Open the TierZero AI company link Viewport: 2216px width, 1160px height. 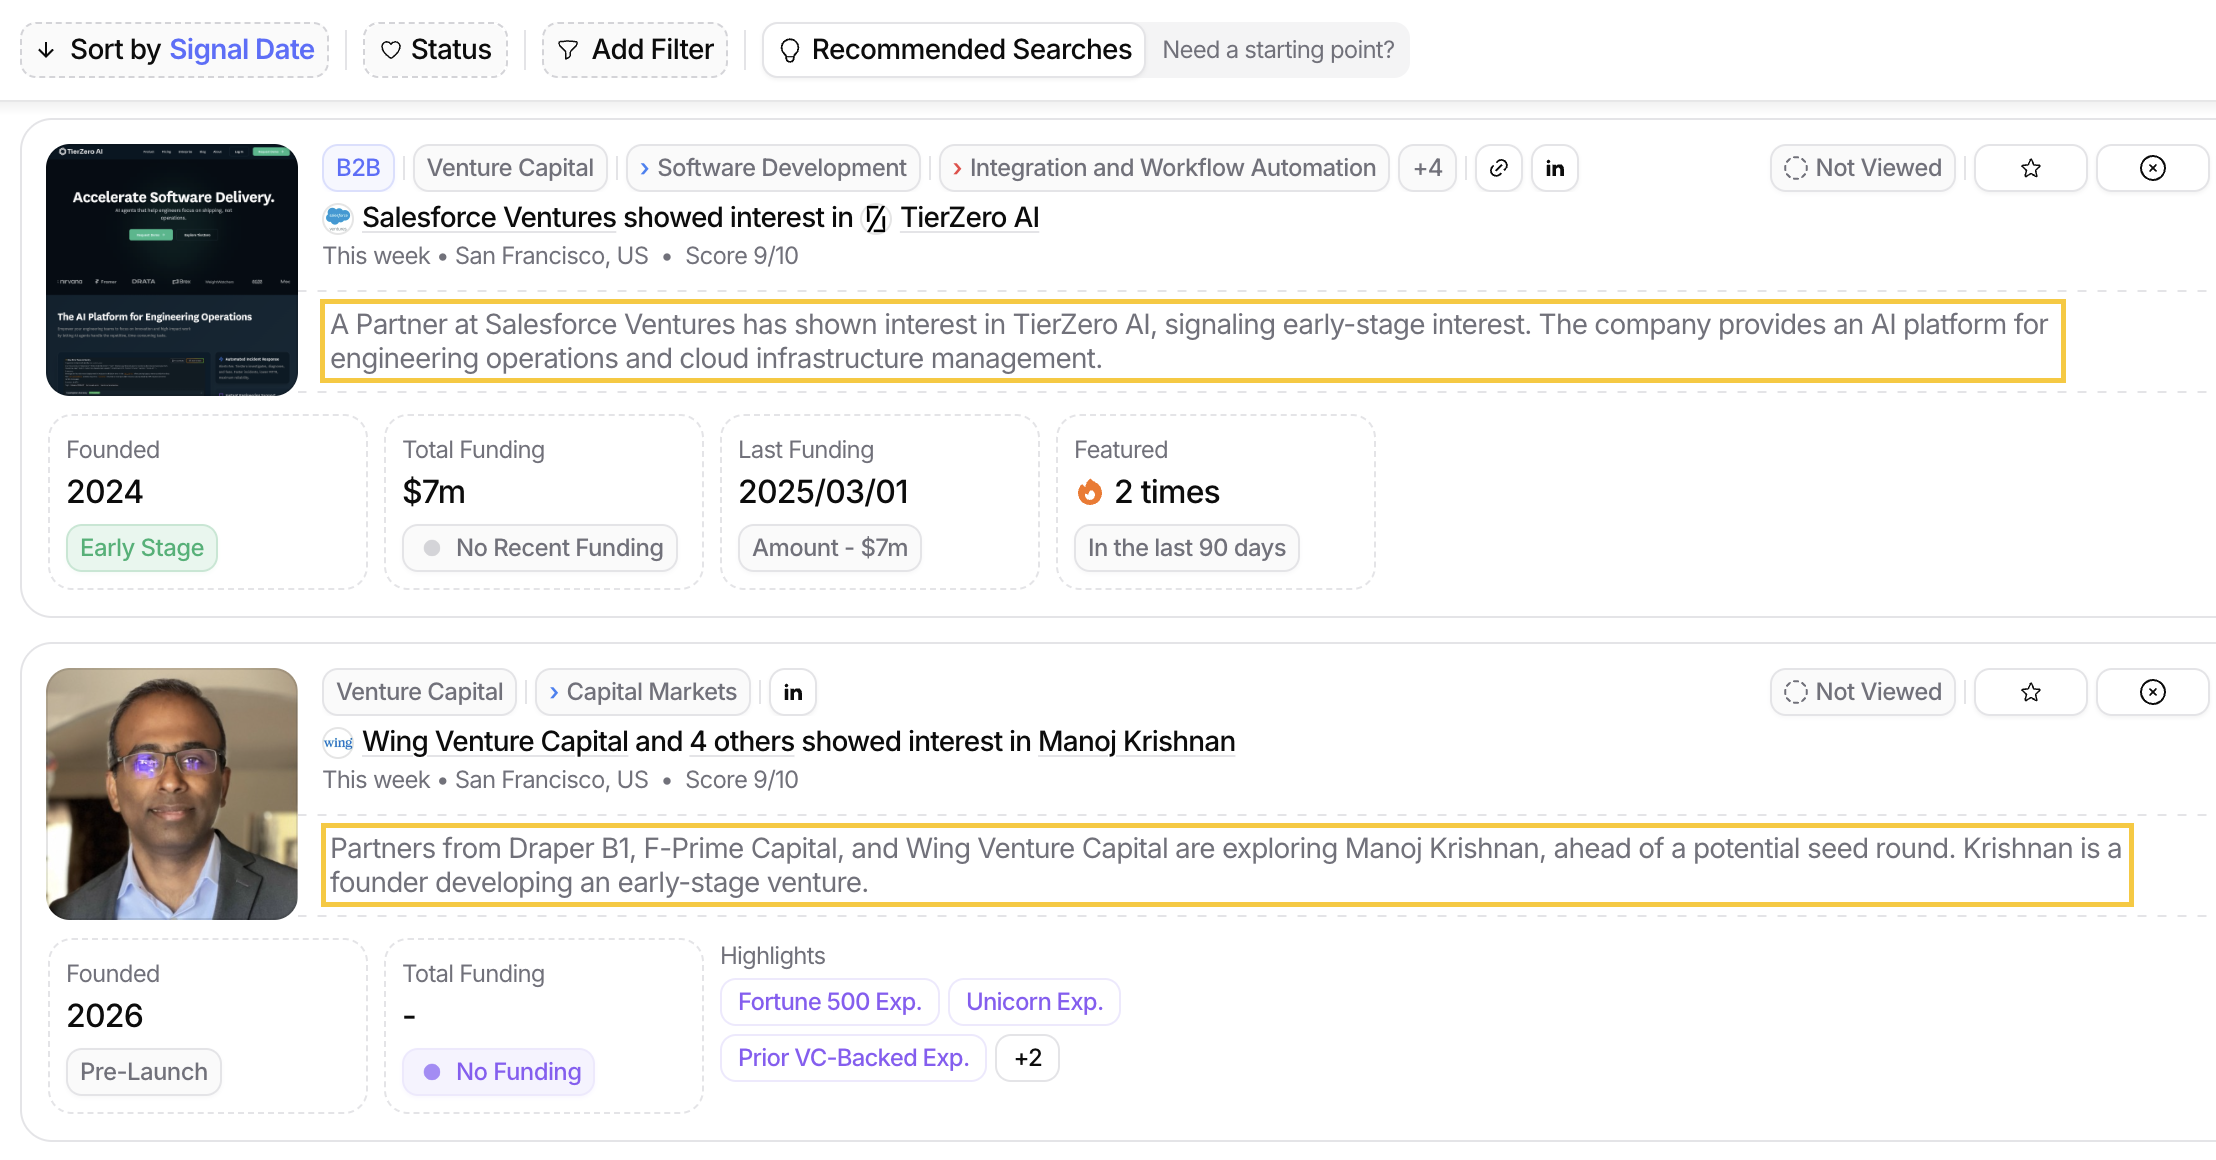tap(968, 218)
